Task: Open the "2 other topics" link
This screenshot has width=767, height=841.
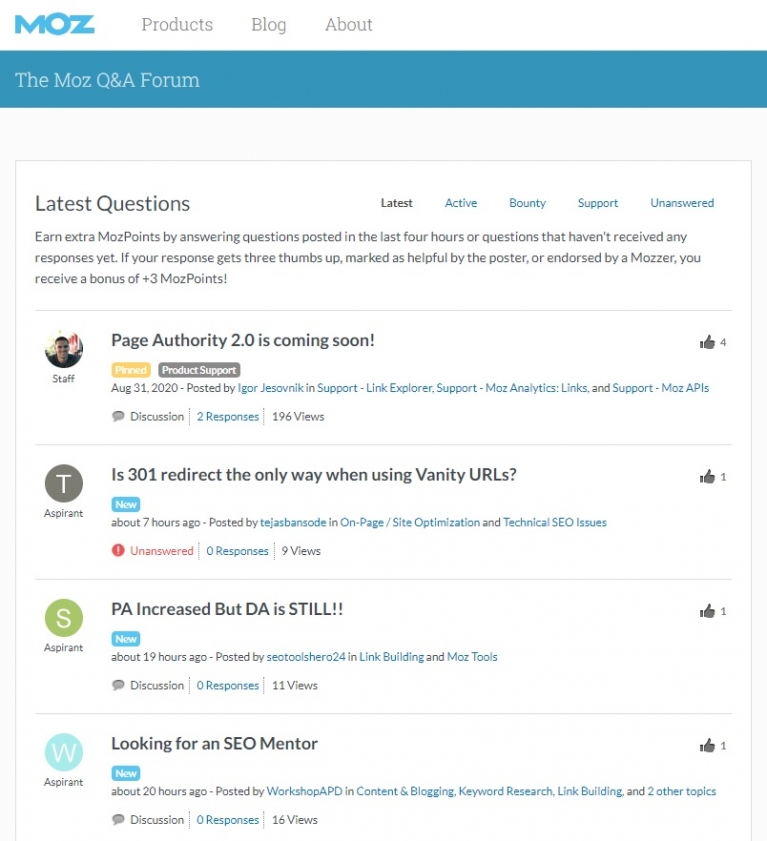Action: point(682,791)
